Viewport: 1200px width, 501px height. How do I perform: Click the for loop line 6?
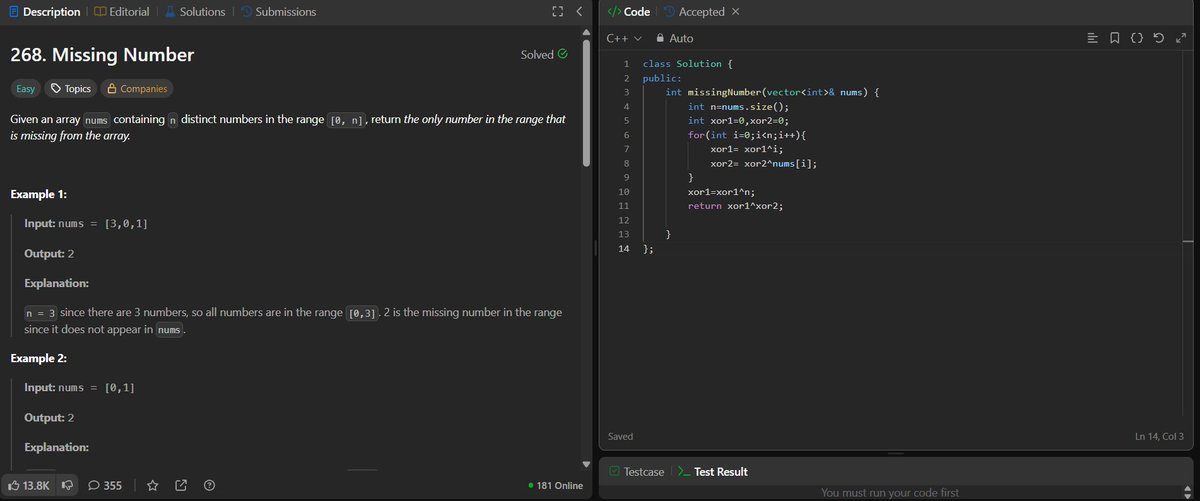point(746,135)
